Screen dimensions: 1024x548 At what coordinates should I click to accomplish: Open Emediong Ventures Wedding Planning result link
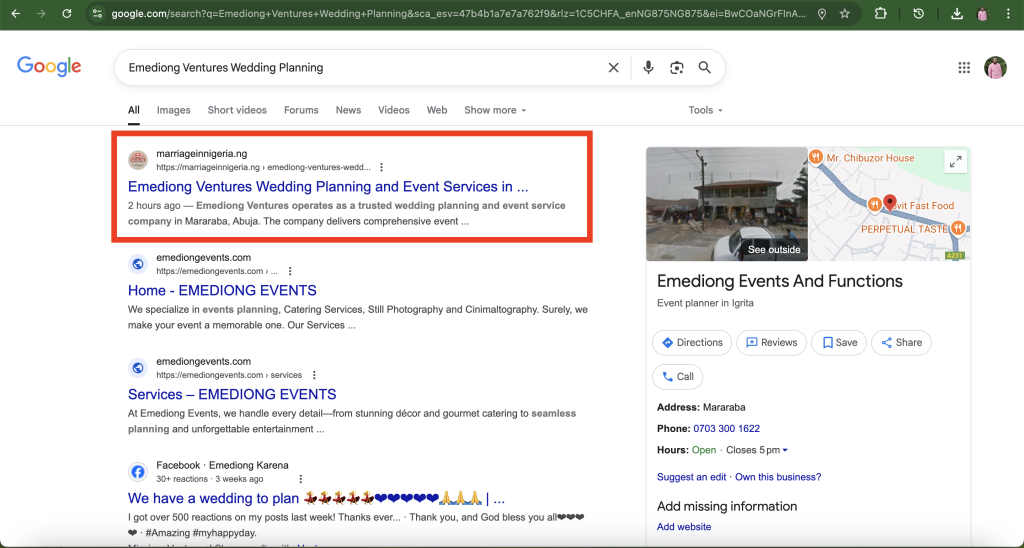328,187
